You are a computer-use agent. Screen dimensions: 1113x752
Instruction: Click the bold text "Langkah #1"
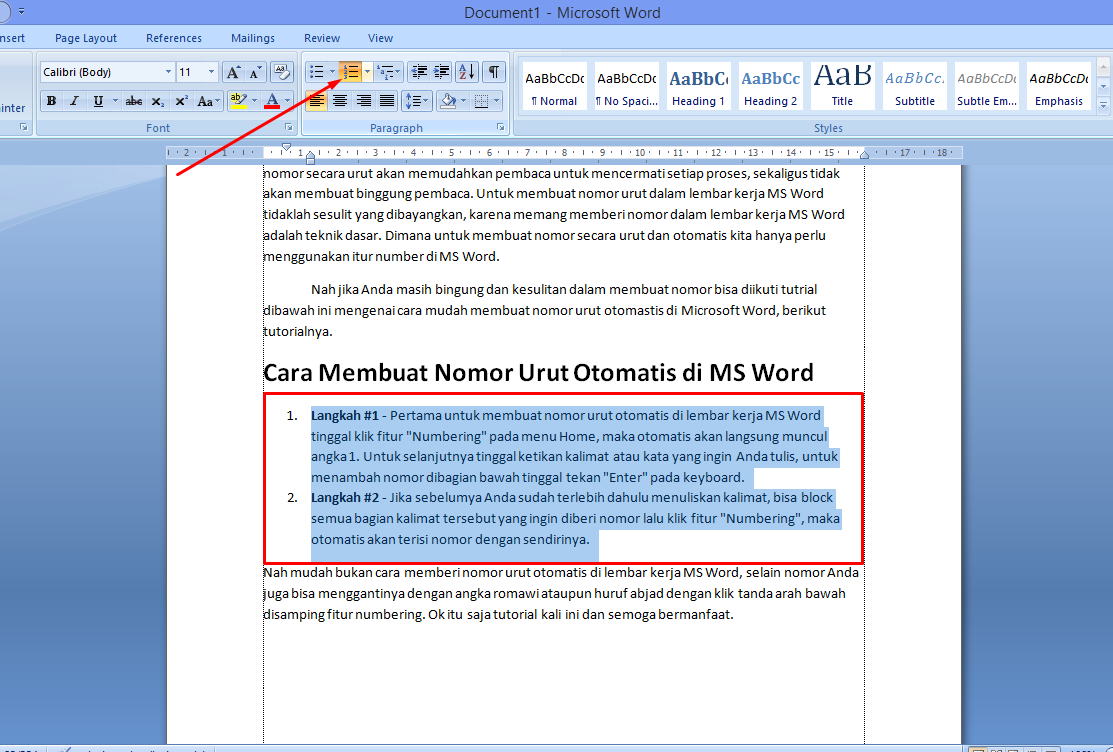click(x=344, y=415)
